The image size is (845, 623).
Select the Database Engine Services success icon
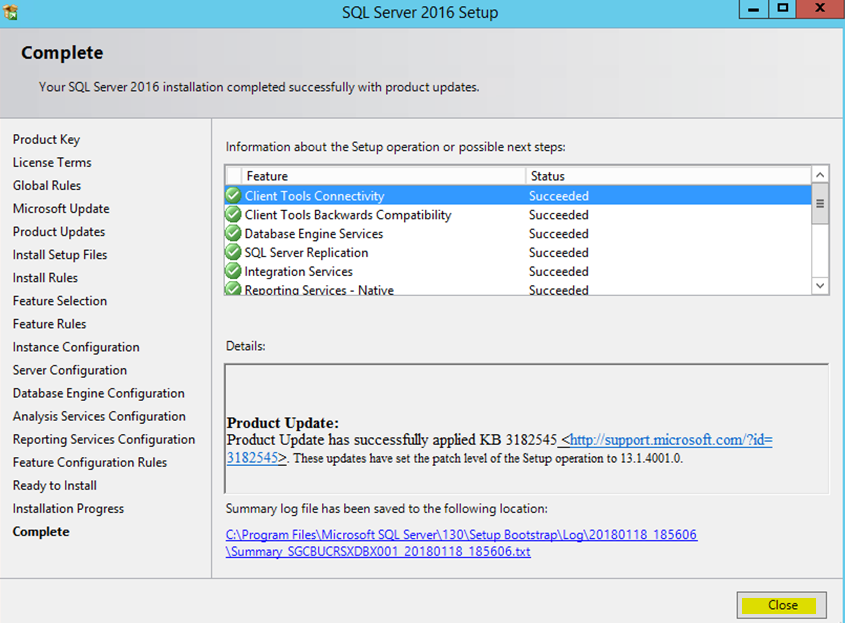[x=232, y=233]
